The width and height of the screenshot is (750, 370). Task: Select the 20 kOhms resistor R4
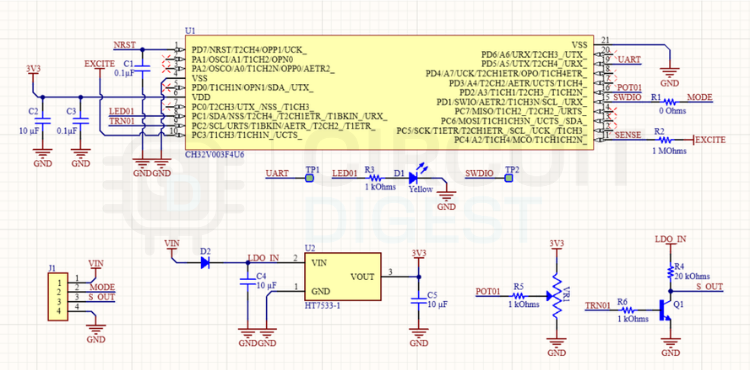tap(670, 271)
